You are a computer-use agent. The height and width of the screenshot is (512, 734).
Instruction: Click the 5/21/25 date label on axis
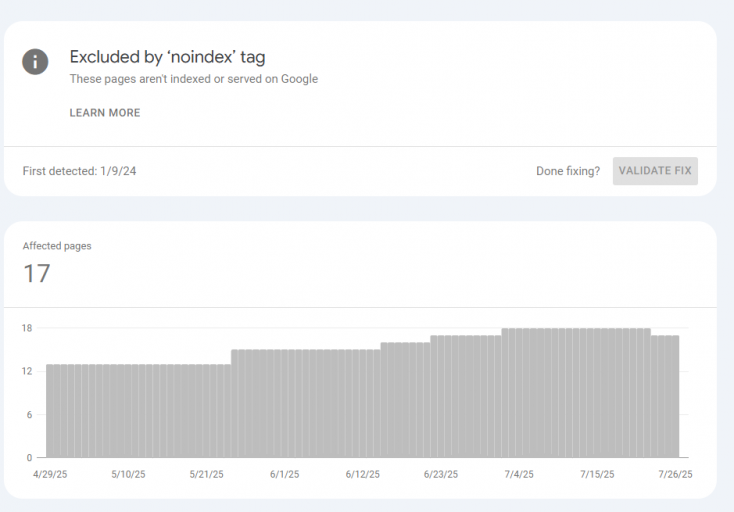[x=206, y=474]
